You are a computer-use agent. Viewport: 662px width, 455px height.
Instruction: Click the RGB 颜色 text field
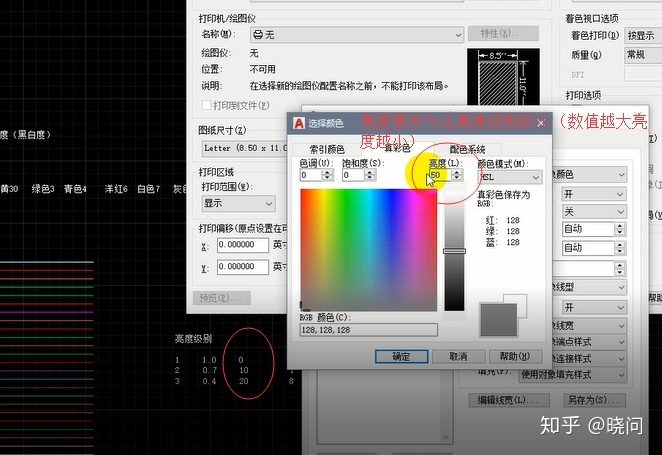[x=369, y=330]
